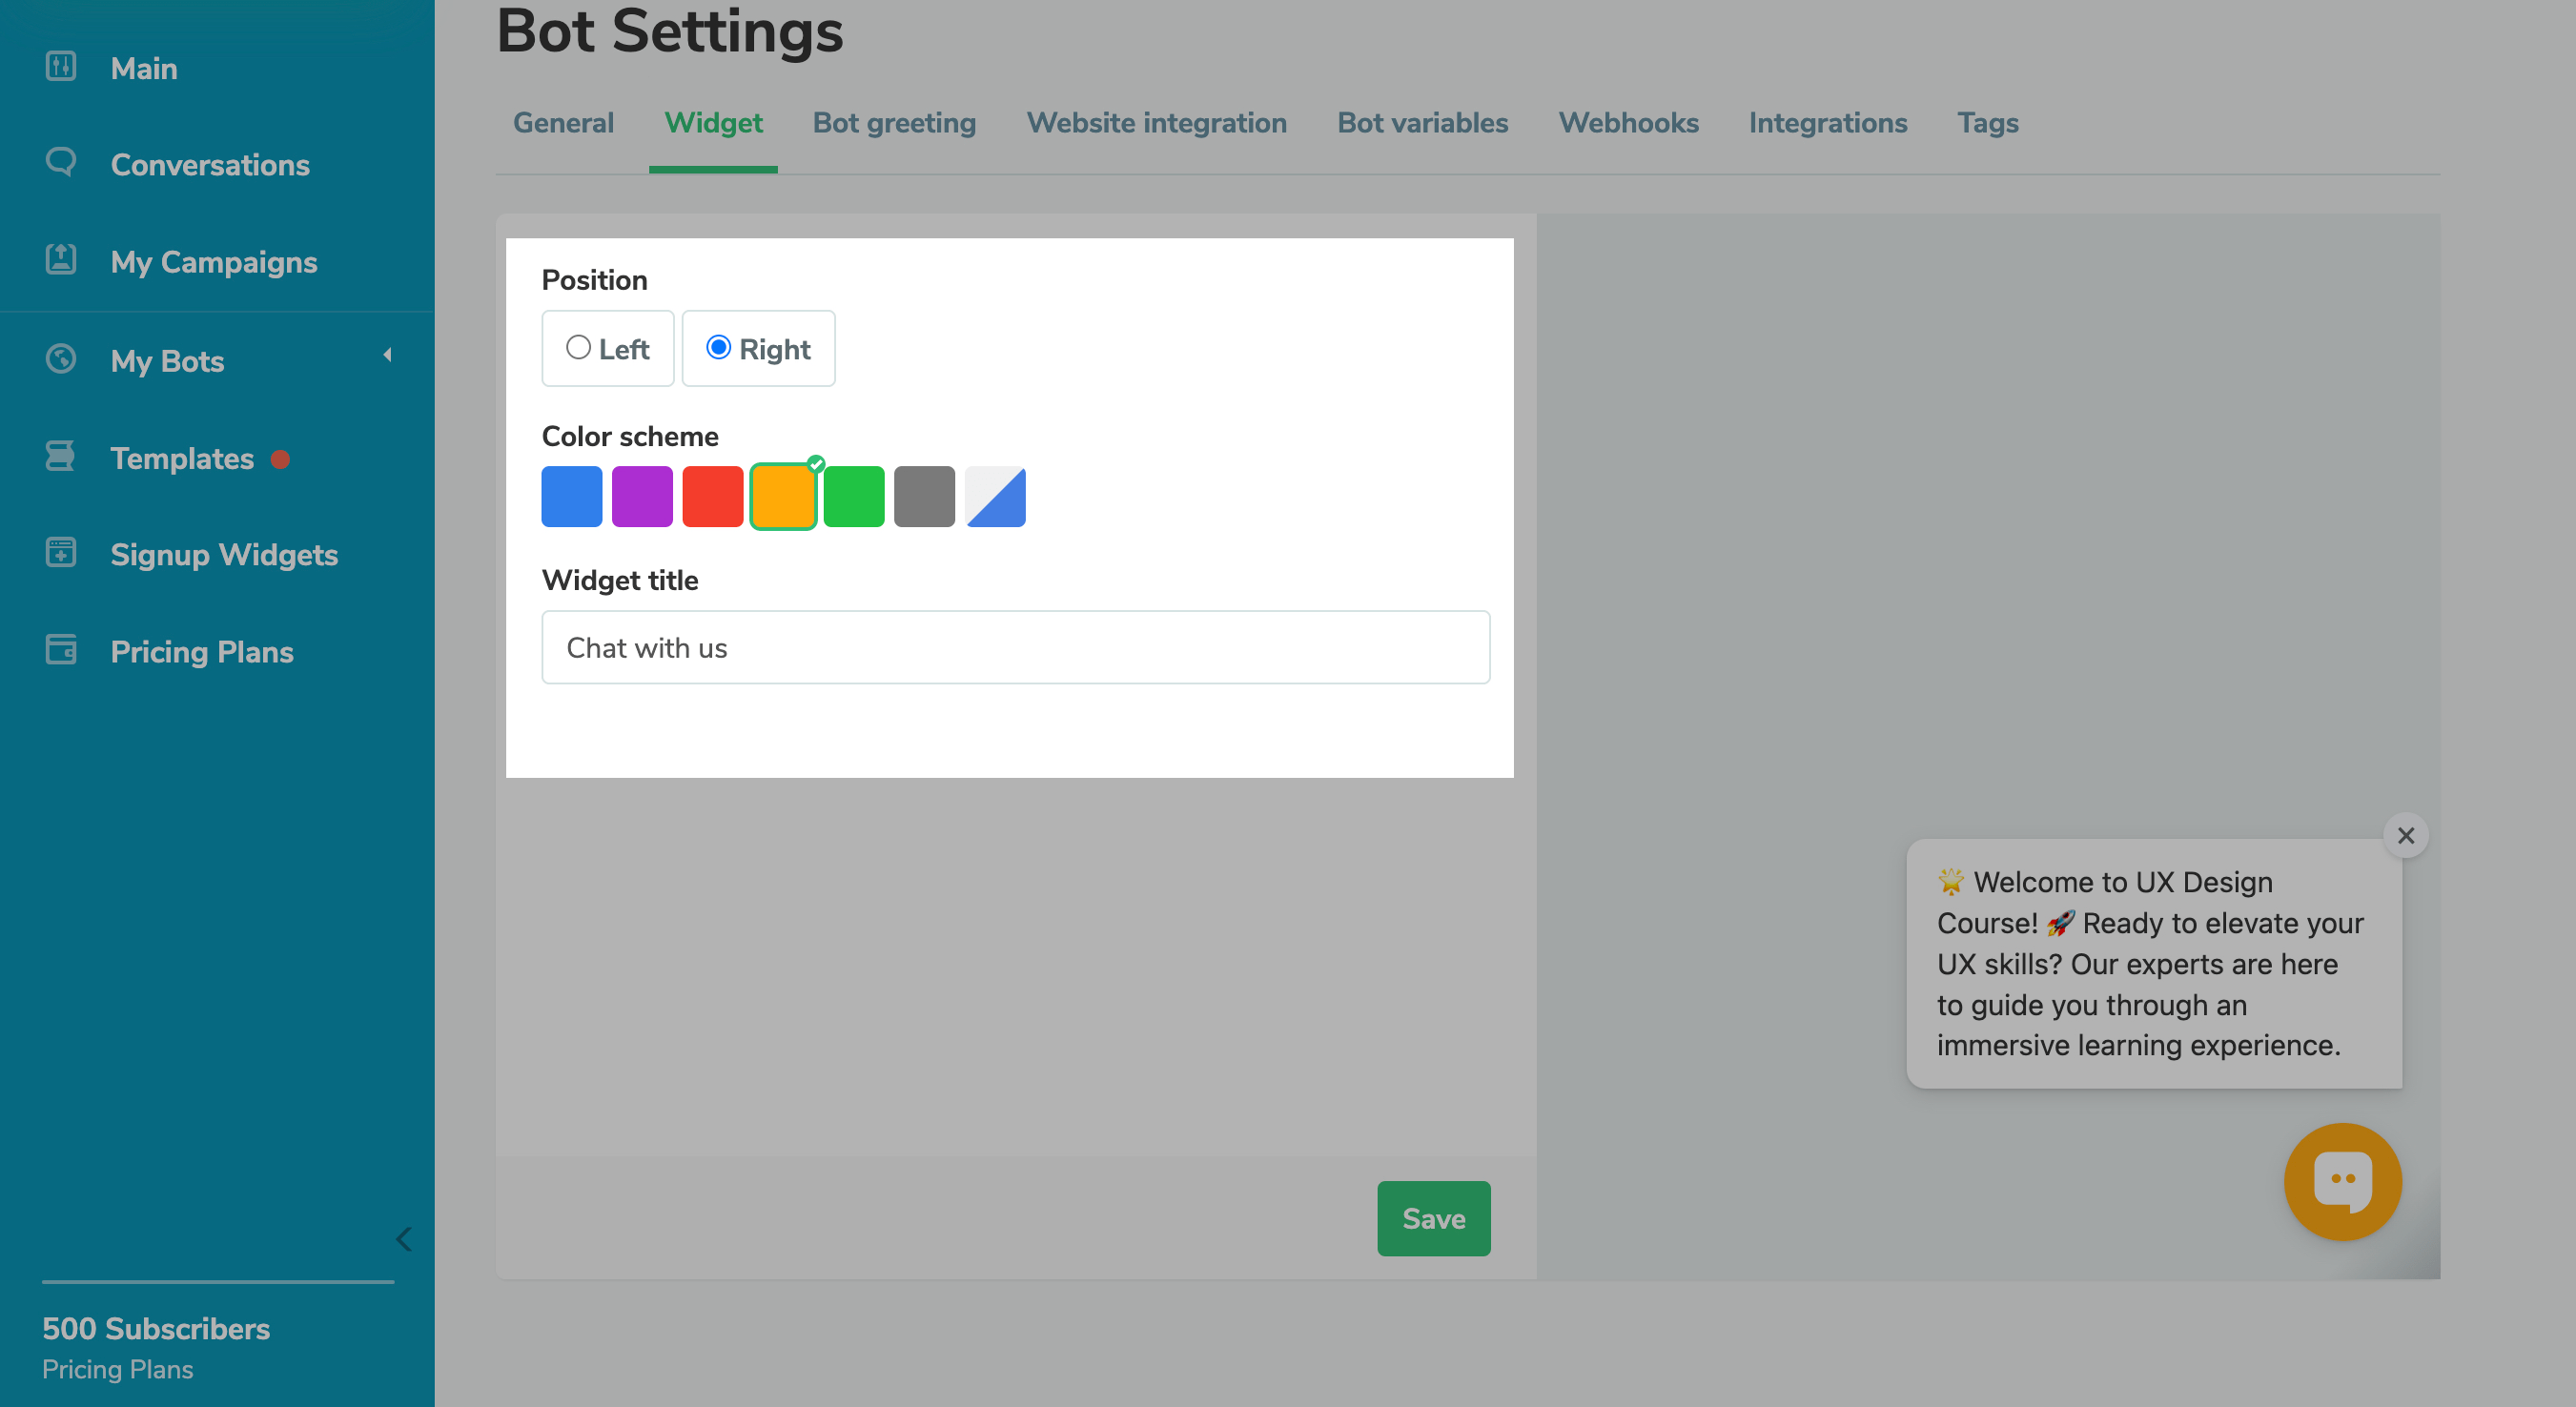Click the My Bots globe icon
Viewport: 2576px width, 1407px height.
[x=61, y=358]
